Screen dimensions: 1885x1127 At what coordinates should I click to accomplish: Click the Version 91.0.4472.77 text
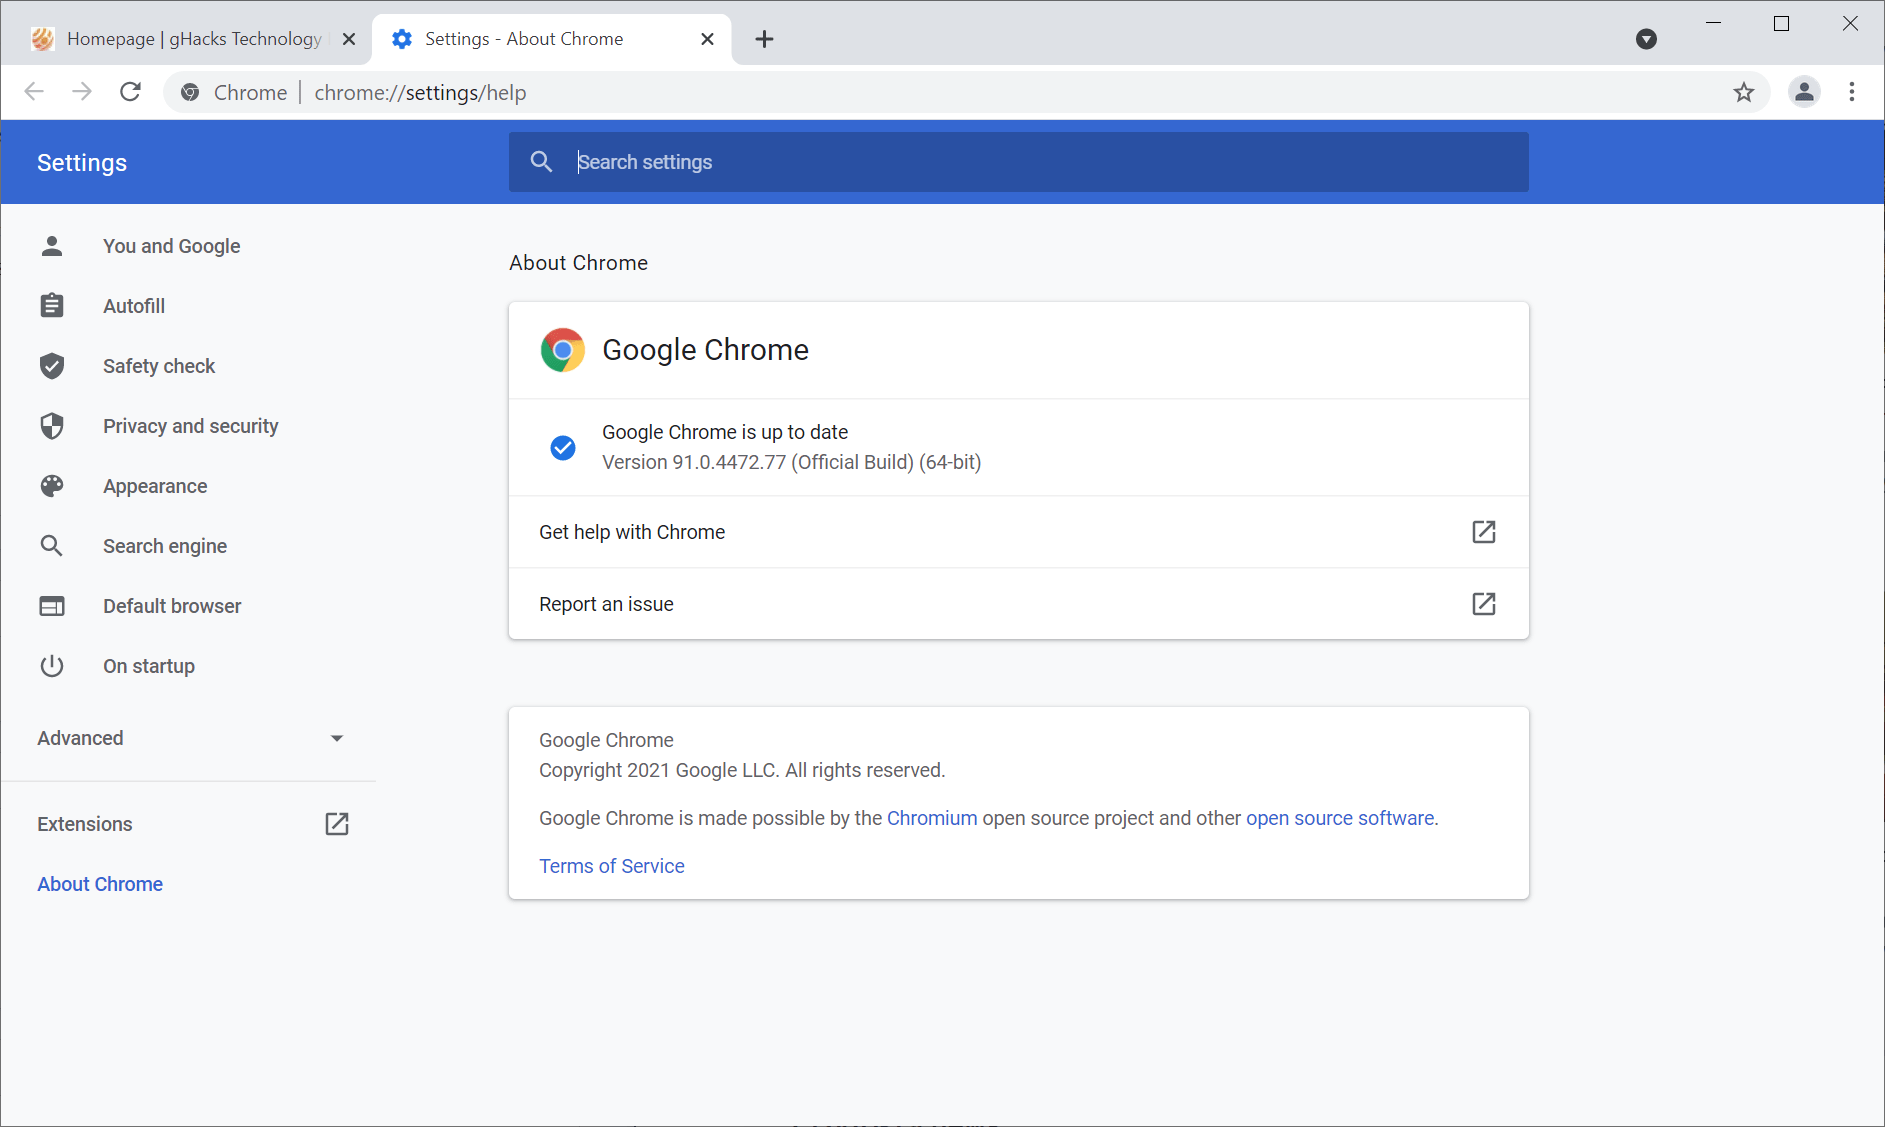[x=791, y=462]
